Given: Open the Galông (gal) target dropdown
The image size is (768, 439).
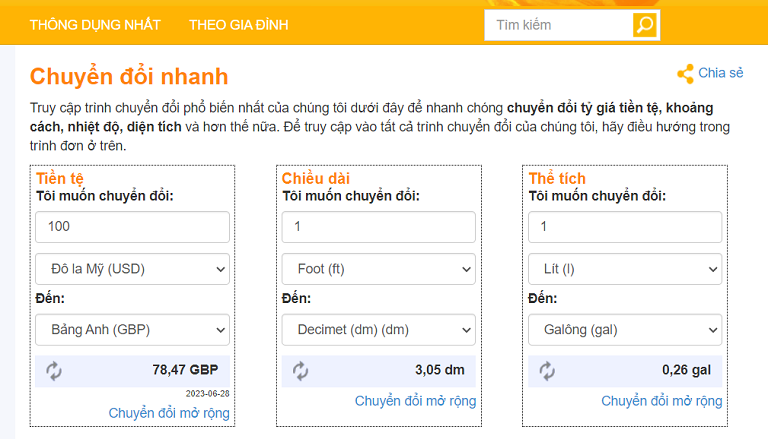Looking at the screenshot, I should point(625,330).
